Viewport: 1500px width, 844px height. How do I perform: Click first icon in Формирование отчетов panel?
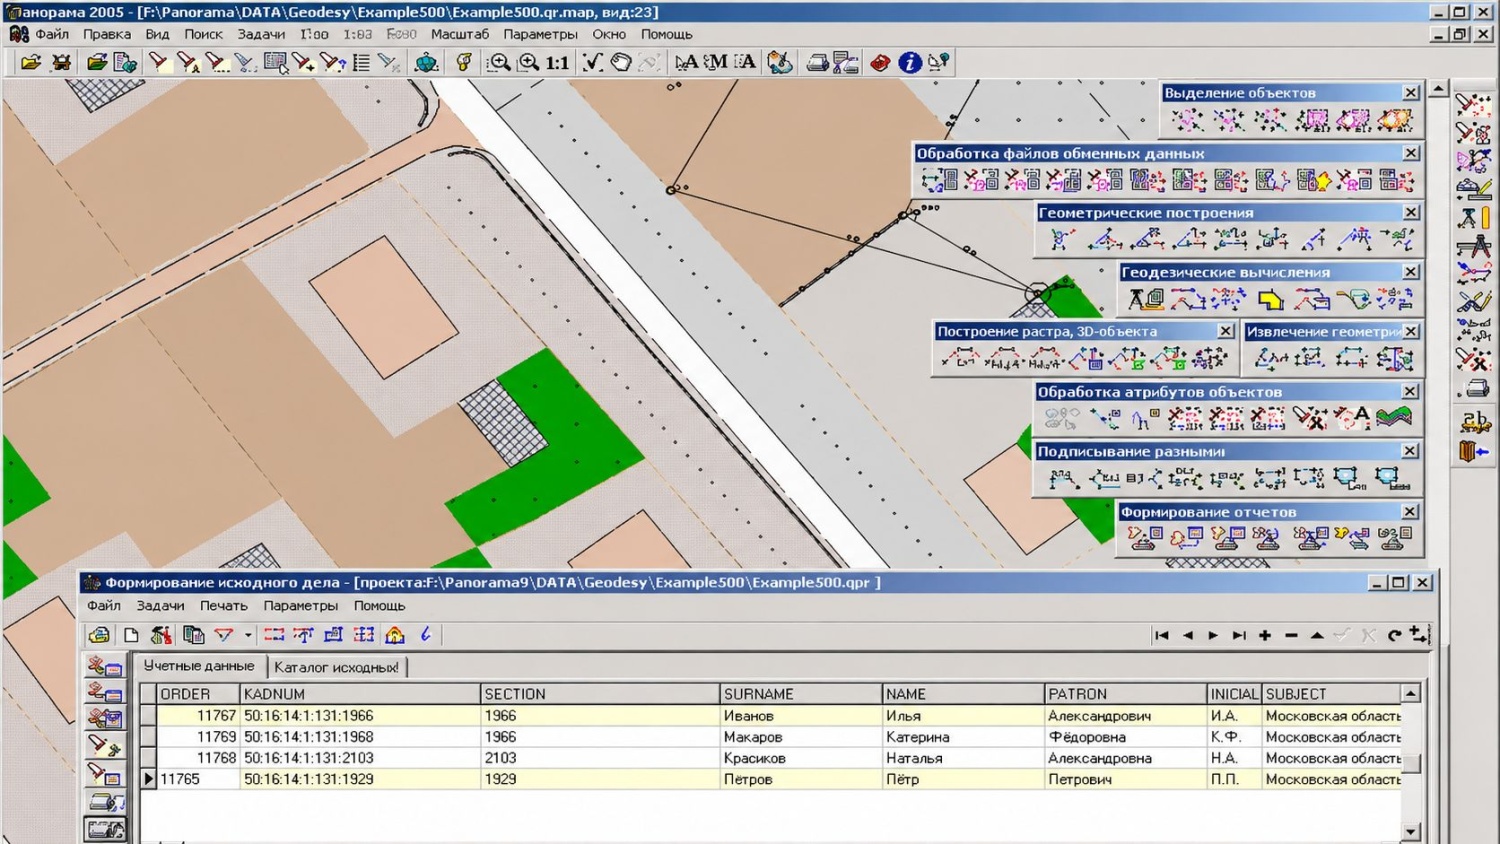point(1145,538)
